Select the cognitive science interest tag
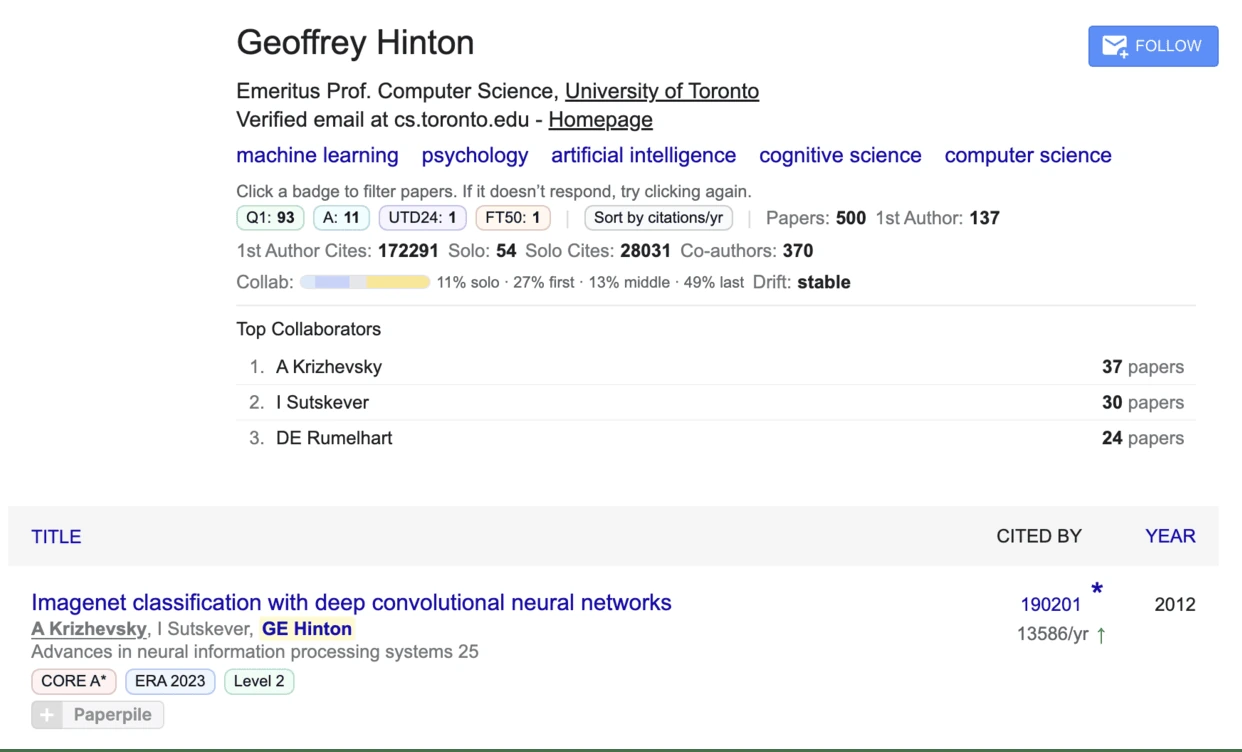Viewport: 1242px width, 752px height. click(840, 155)
